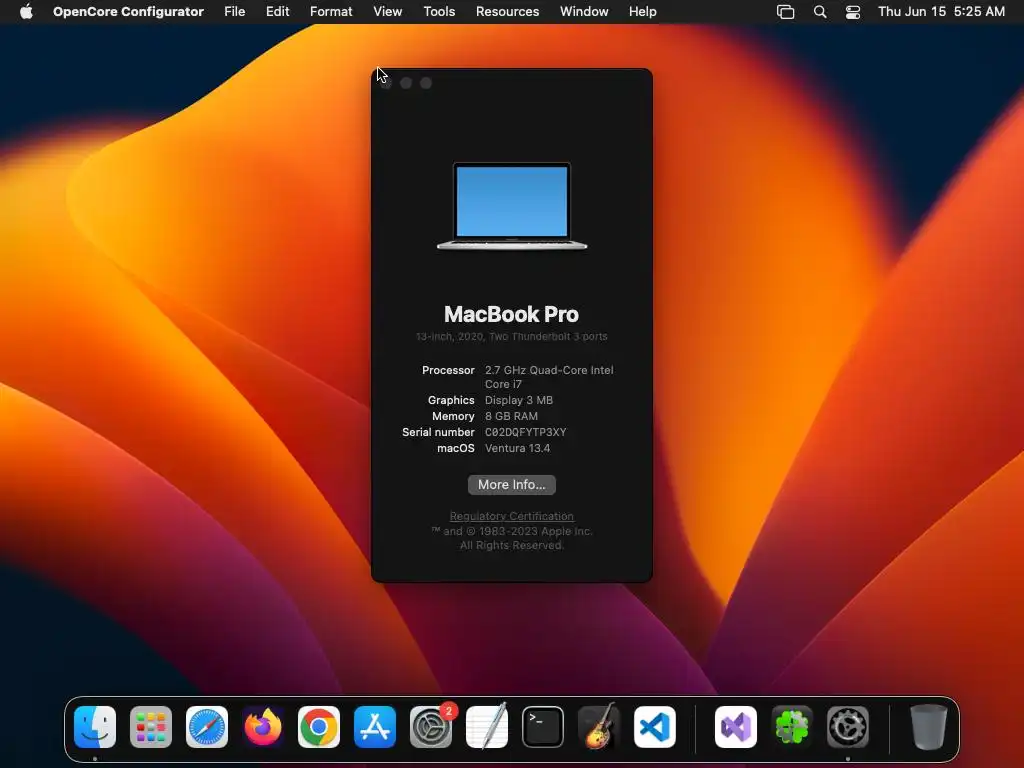Open Finder from the Dock
This screenshot has height=768, width=1024.
[x=95, y=727]
